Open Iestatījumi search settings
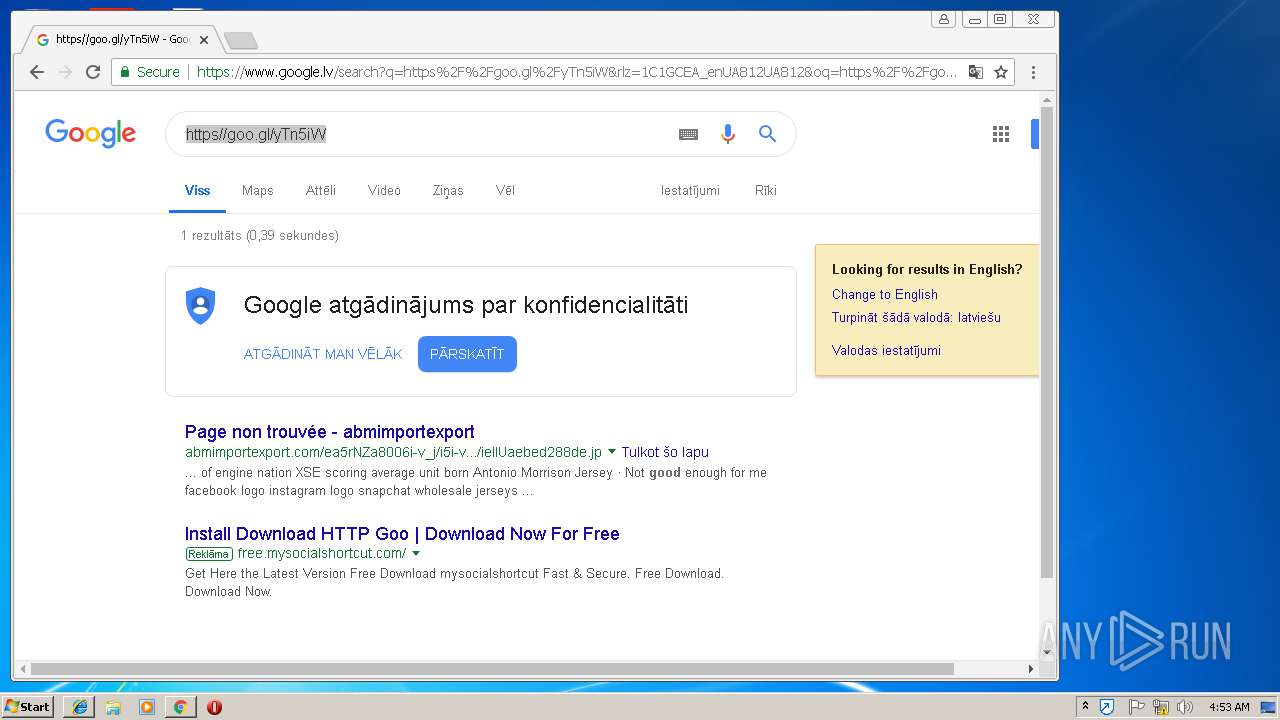The height and width of the screenshot is (720, 1280). (690, 191)
